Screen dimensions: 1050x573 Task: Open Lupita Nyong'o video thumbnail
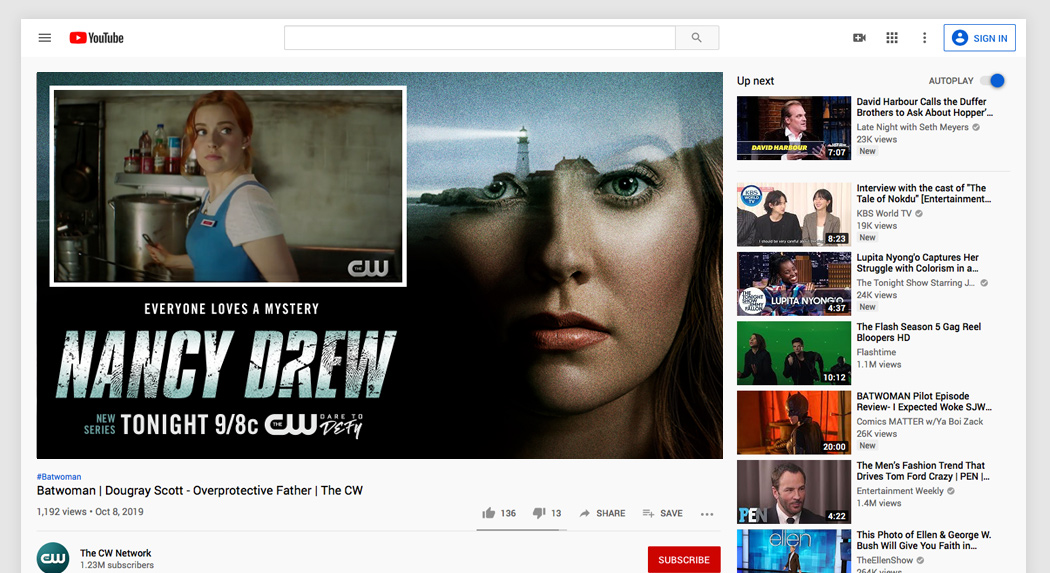point(794,284)
